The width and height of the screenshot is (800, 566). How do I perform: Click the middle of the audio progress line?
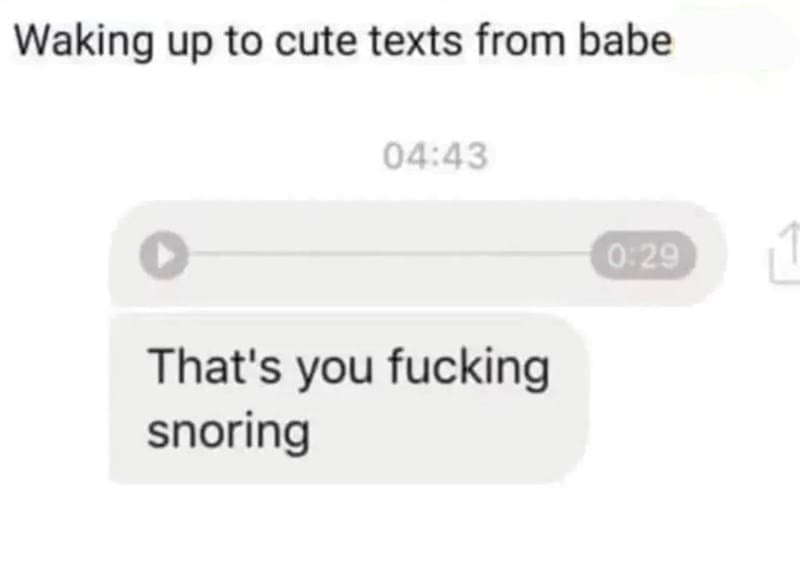[390, 253]
